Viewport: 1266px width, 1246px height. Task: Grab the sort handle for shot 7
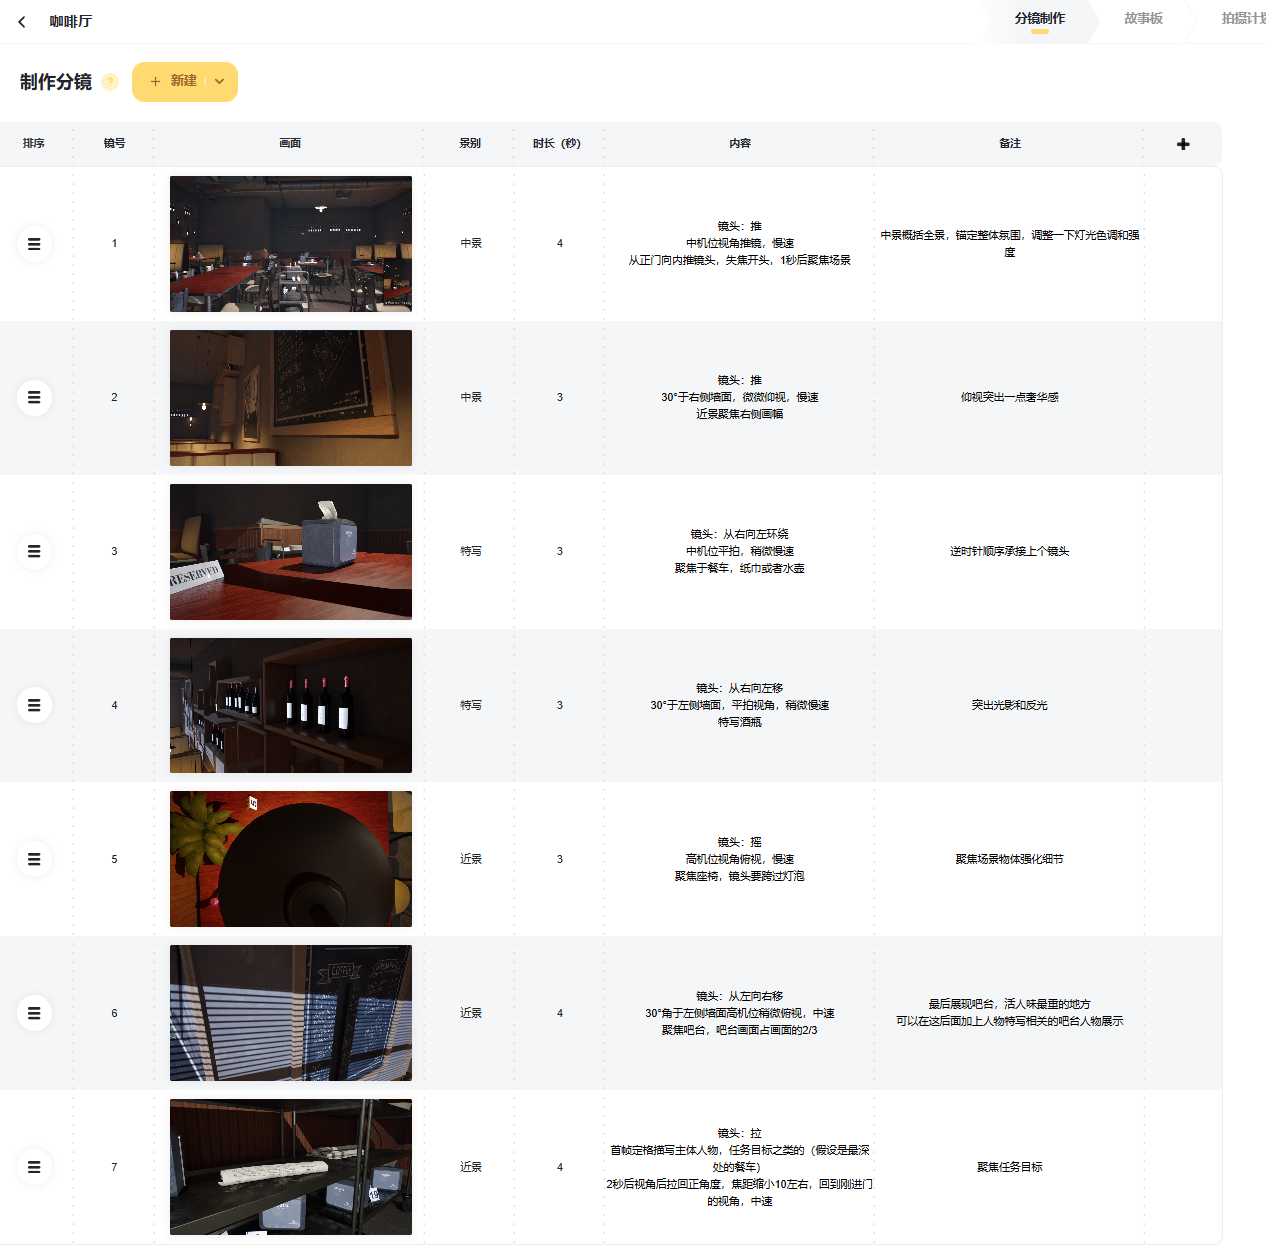tap(34, 1168)
